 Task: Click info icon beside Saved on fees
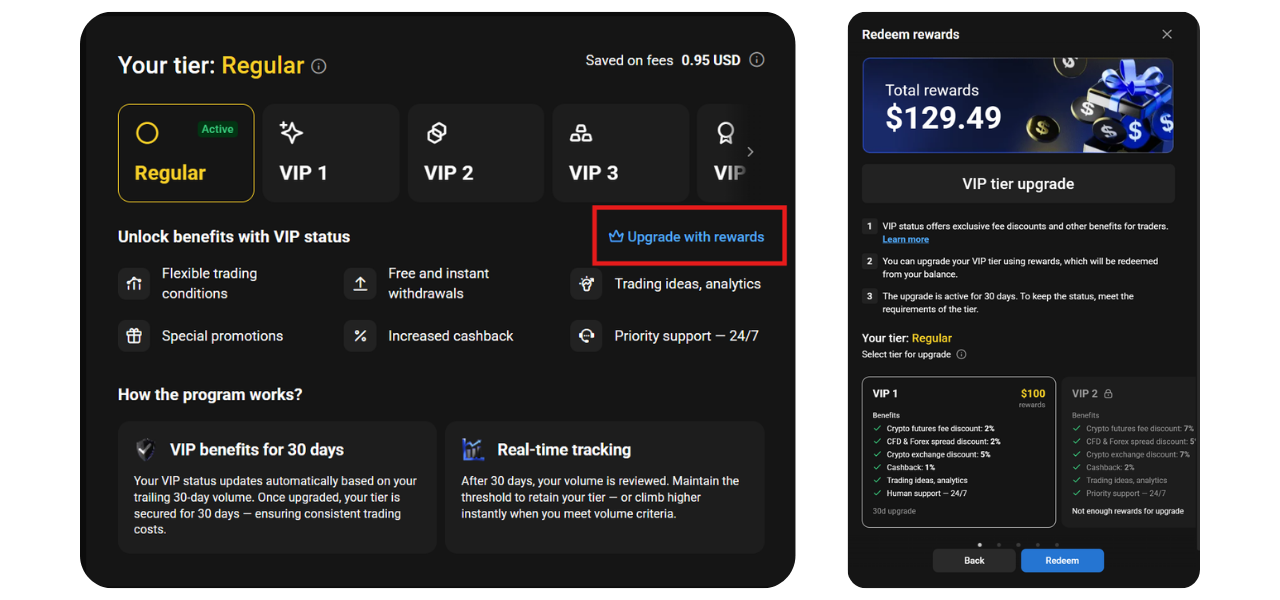pyautogui.click(x=757, y=60)
